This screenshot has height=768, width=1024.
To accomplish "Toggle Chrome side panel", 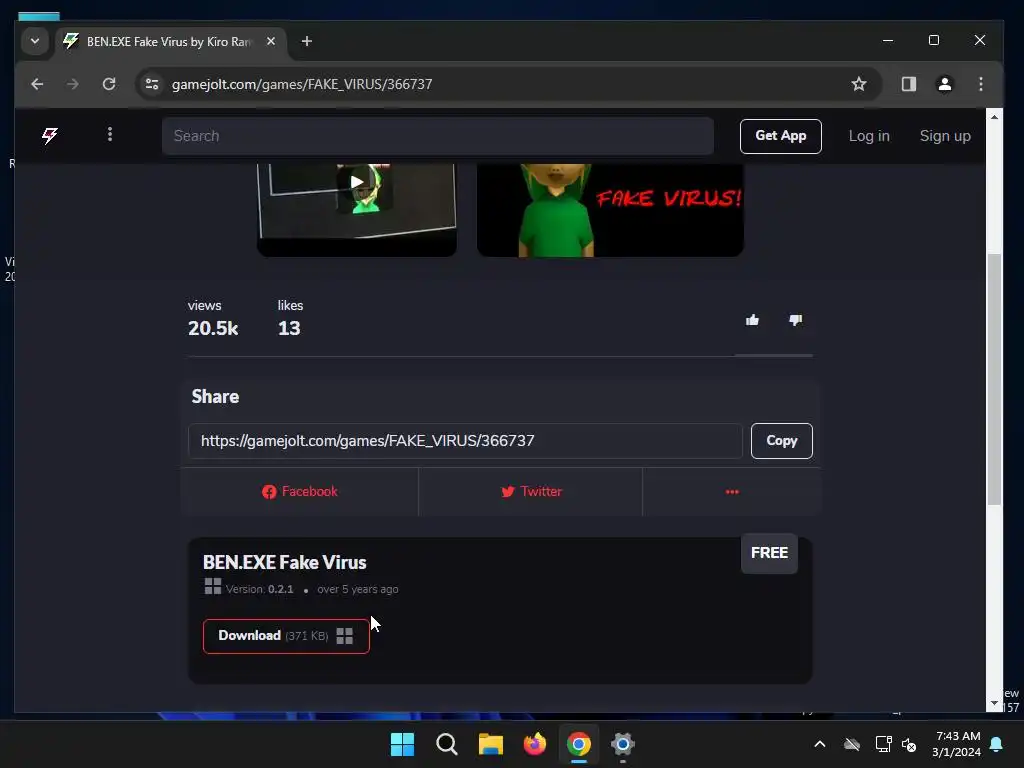I will pyautogui.click(x=908, y=84).
